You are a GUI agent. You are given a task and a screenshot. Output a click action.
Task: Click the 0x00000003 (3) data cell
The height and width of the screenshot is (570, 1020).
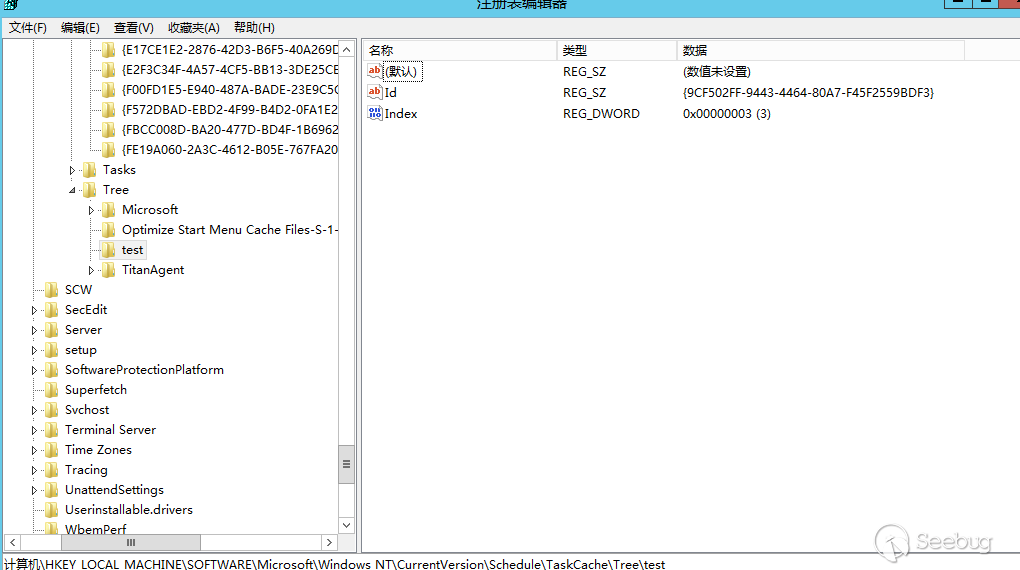pyautogui.click(x=727, y=114)
